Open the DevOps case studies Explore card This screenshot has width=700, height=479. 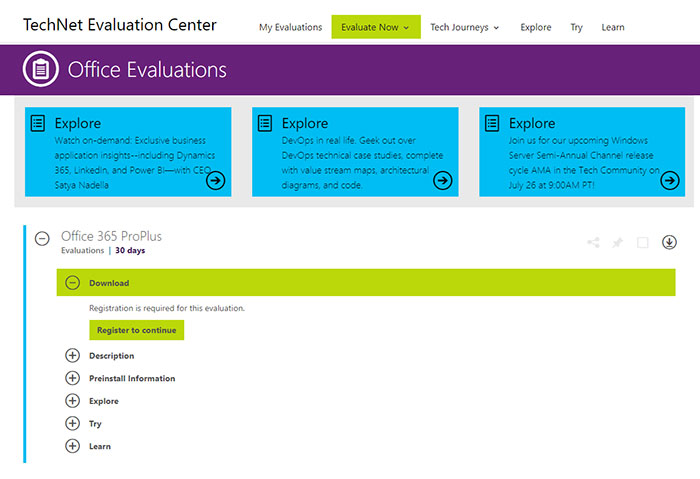point(355,152)
